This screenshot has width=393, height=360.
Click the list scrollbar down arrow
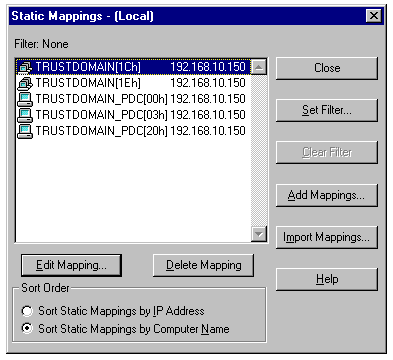(x=259, y=234)
